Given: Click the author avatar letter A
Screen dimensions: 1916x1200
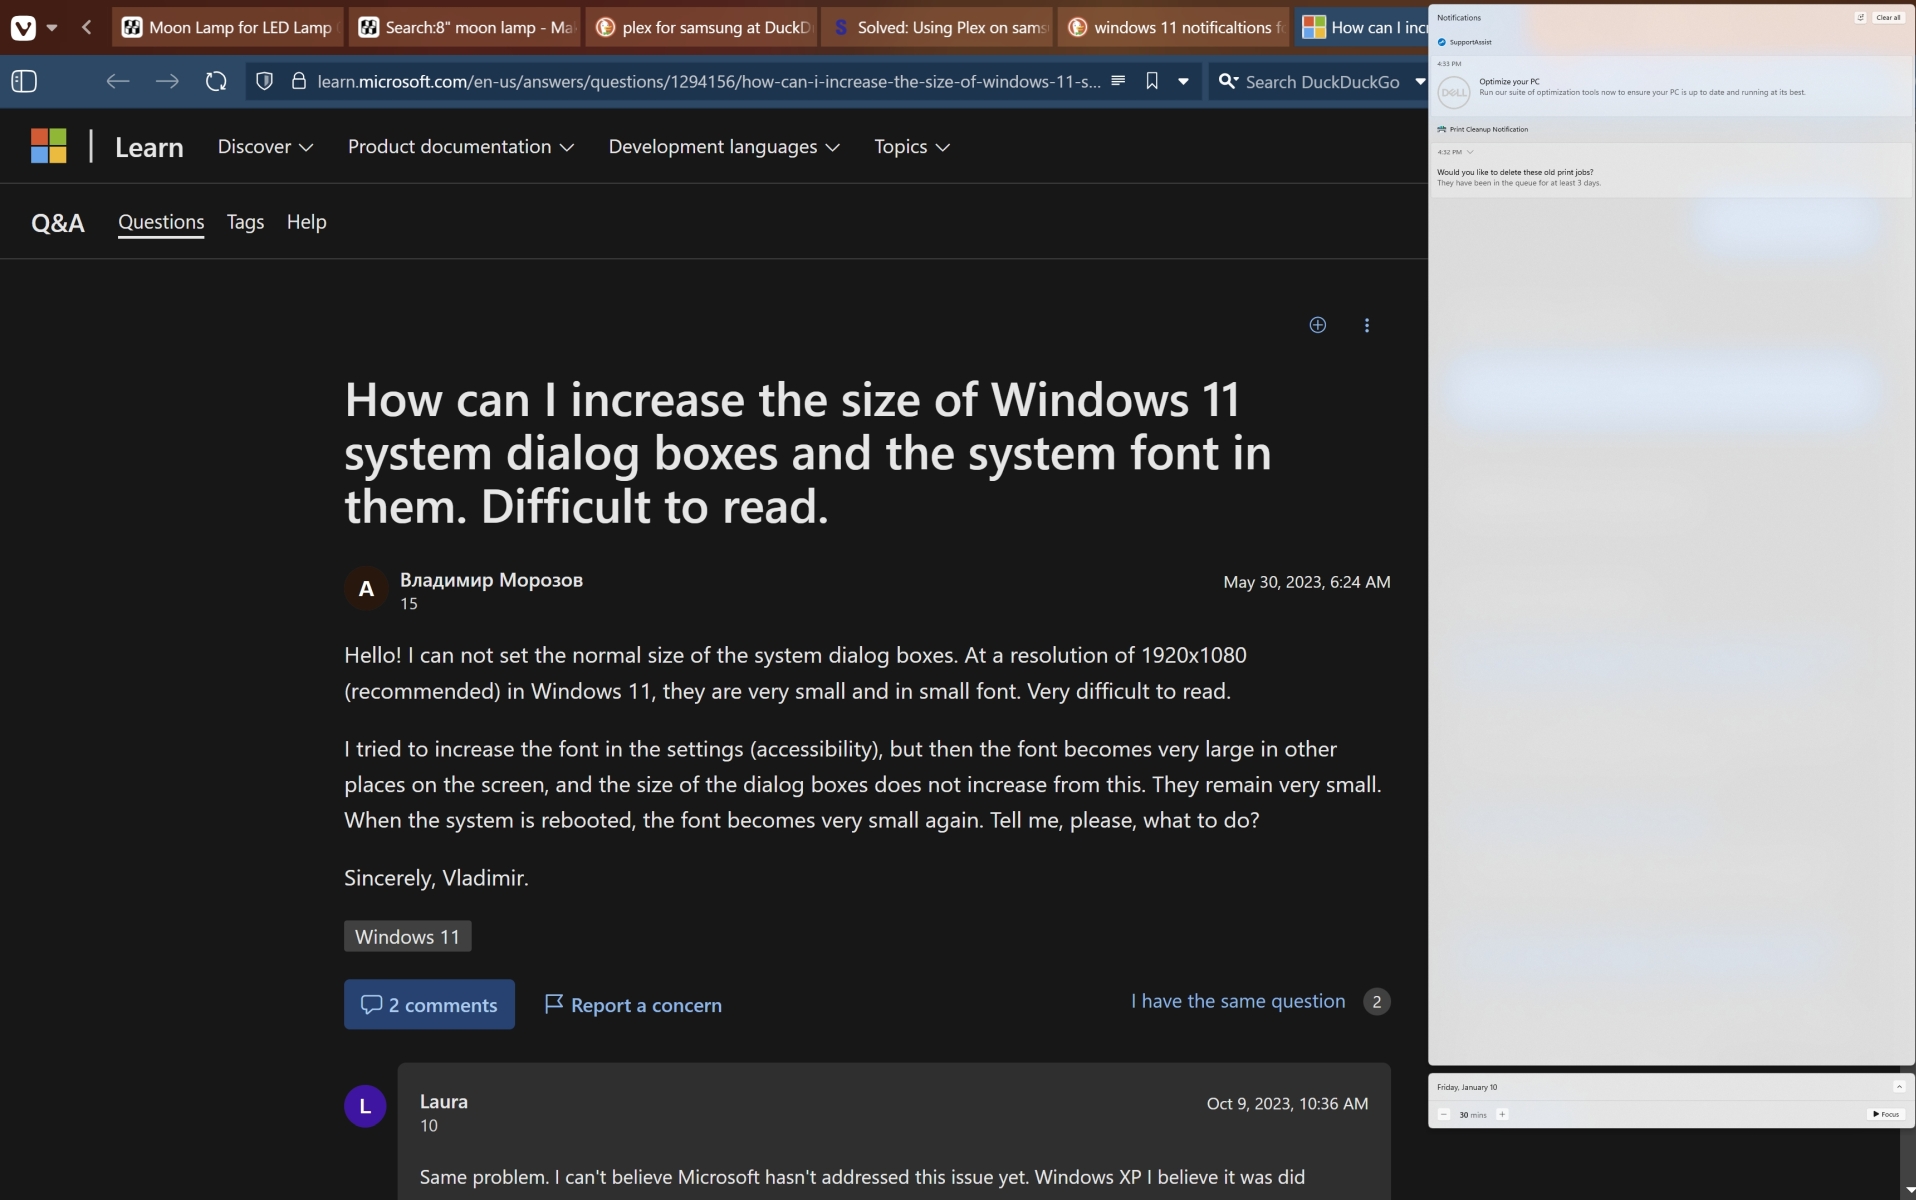Looking at the screenshot, I should 366,589.
